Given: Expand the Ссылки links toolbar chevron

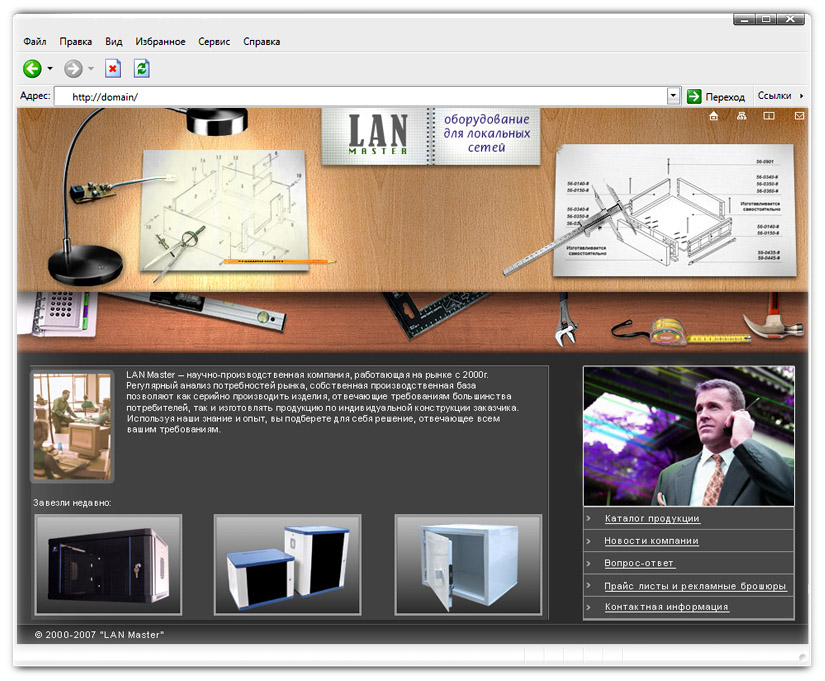Looking at the screenshot, I should pos(801,96).
